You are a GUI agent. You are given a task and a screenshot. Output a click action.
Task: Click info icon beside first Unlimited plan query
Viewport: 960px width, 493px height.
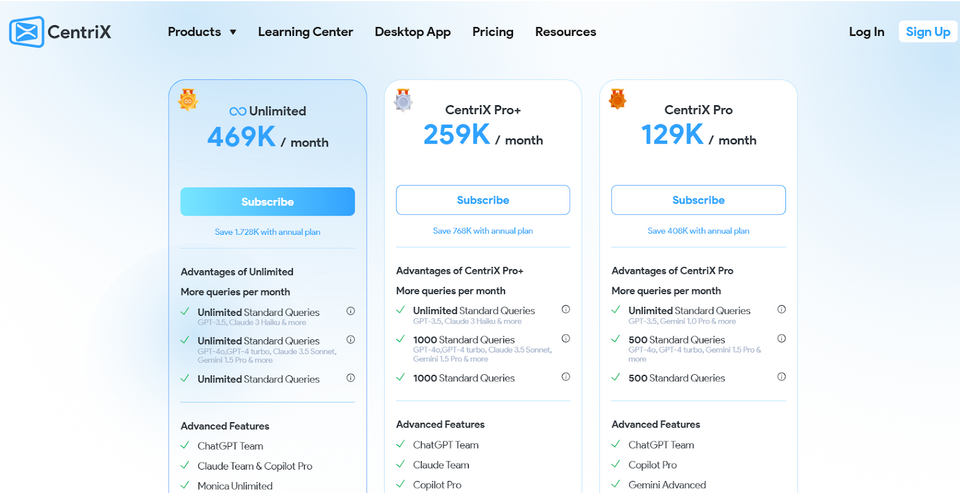click(x=351, y=311)
